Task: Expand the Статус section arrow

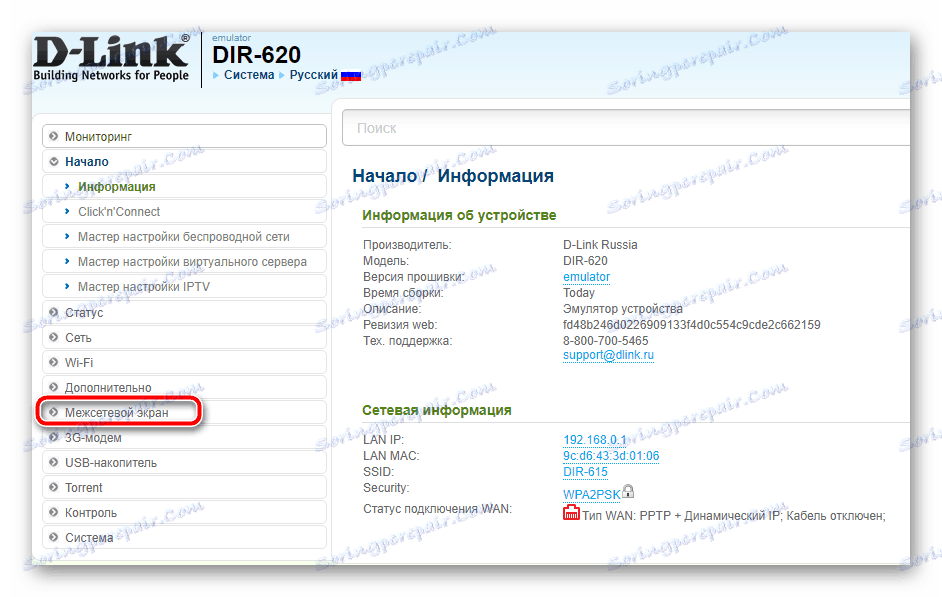Action: (54, 312)
